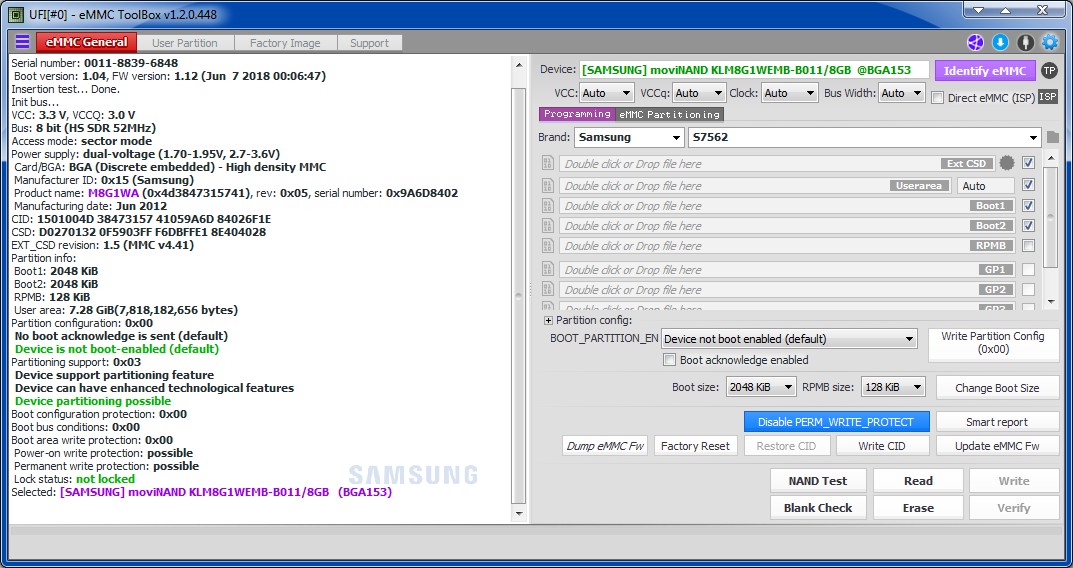Switch to User Partition tab
The image size is (1073, 568).
click(x=185, y=42)
